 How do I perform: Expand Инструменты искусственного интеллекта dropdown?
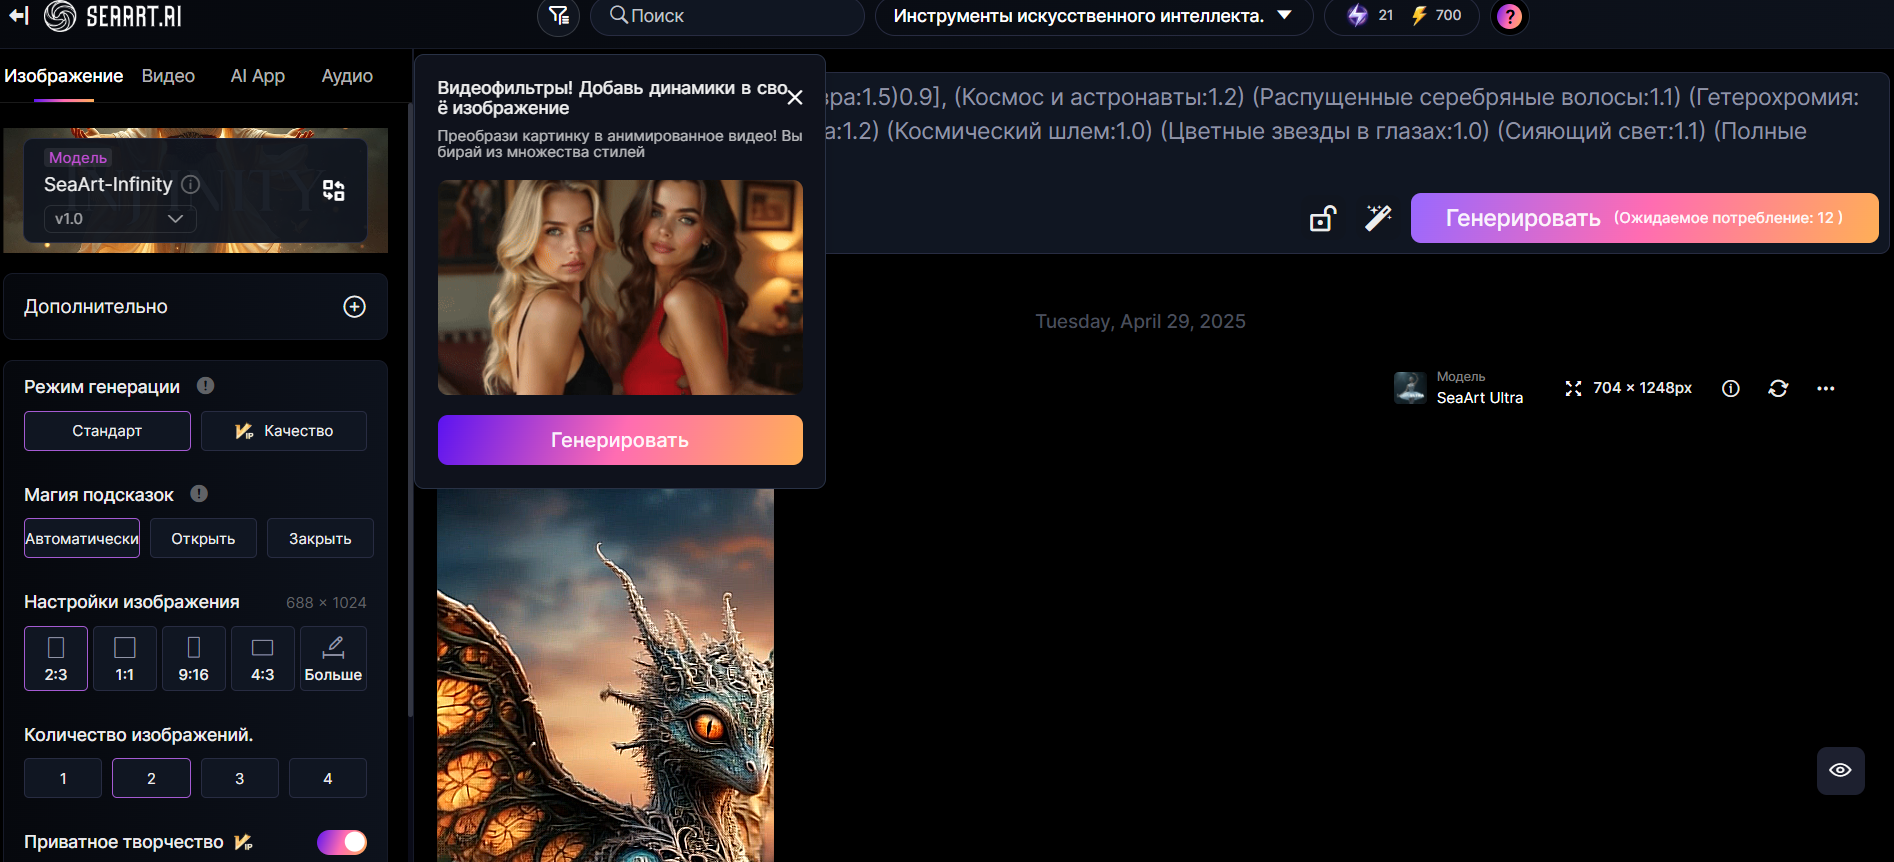1093,16
